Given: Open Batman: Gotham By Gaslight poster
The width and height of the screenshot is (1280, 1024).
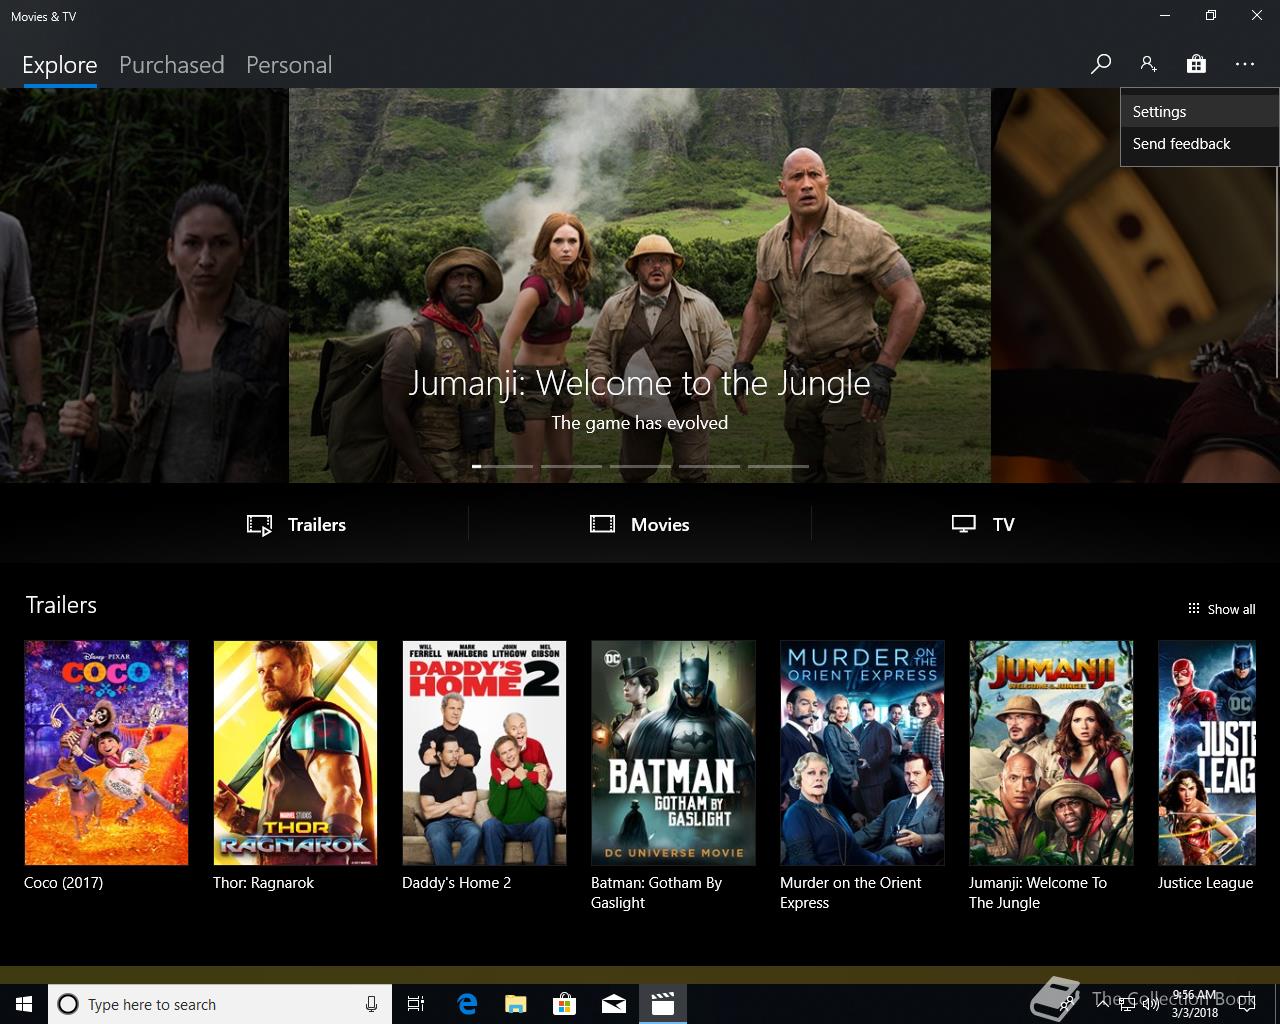Looking at the screenshot, I should tap(673, 753).
